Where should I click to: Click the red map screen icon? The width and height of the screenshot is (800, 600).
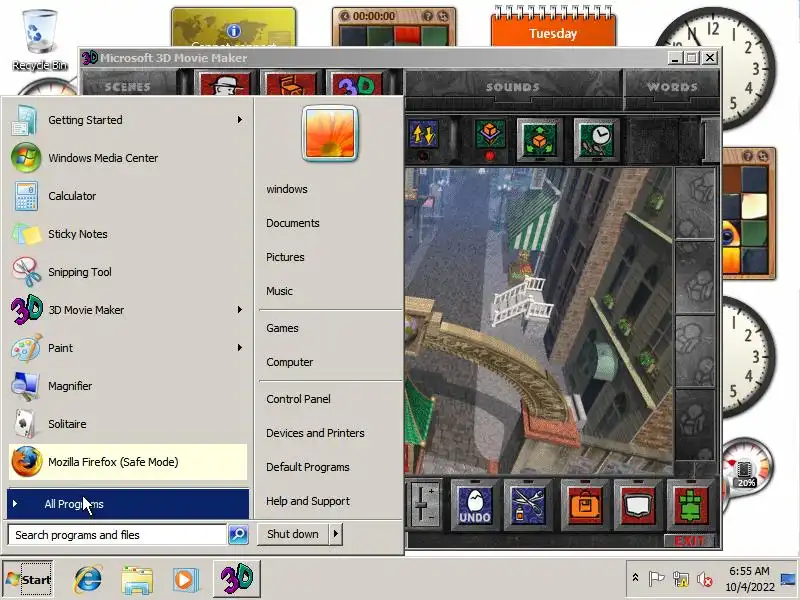pyautogui.click(x=637, y=505)
